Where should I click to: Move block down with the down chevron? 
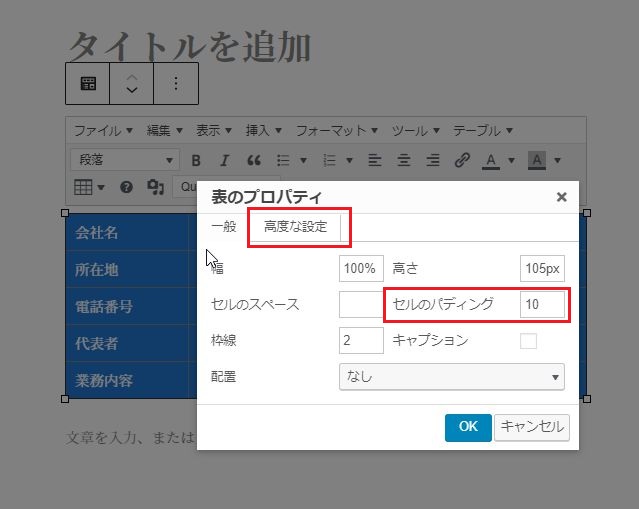[x=132, y=90]
